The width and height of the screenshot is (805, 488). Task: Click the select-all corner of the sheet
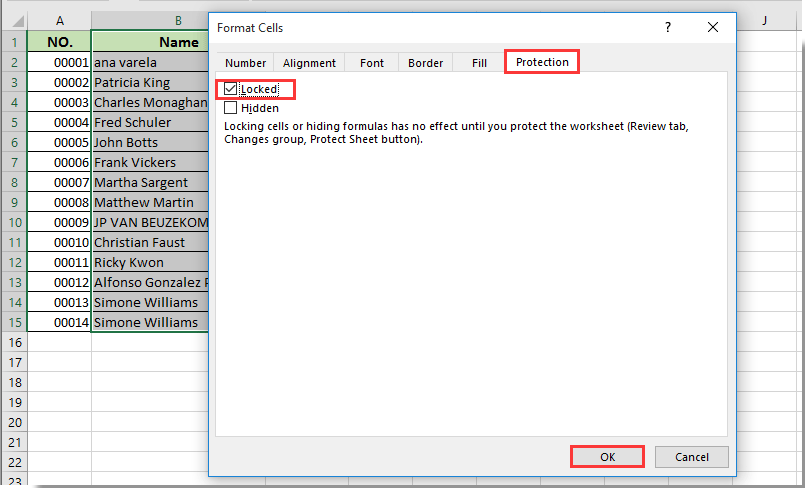[x=14, y=21]
